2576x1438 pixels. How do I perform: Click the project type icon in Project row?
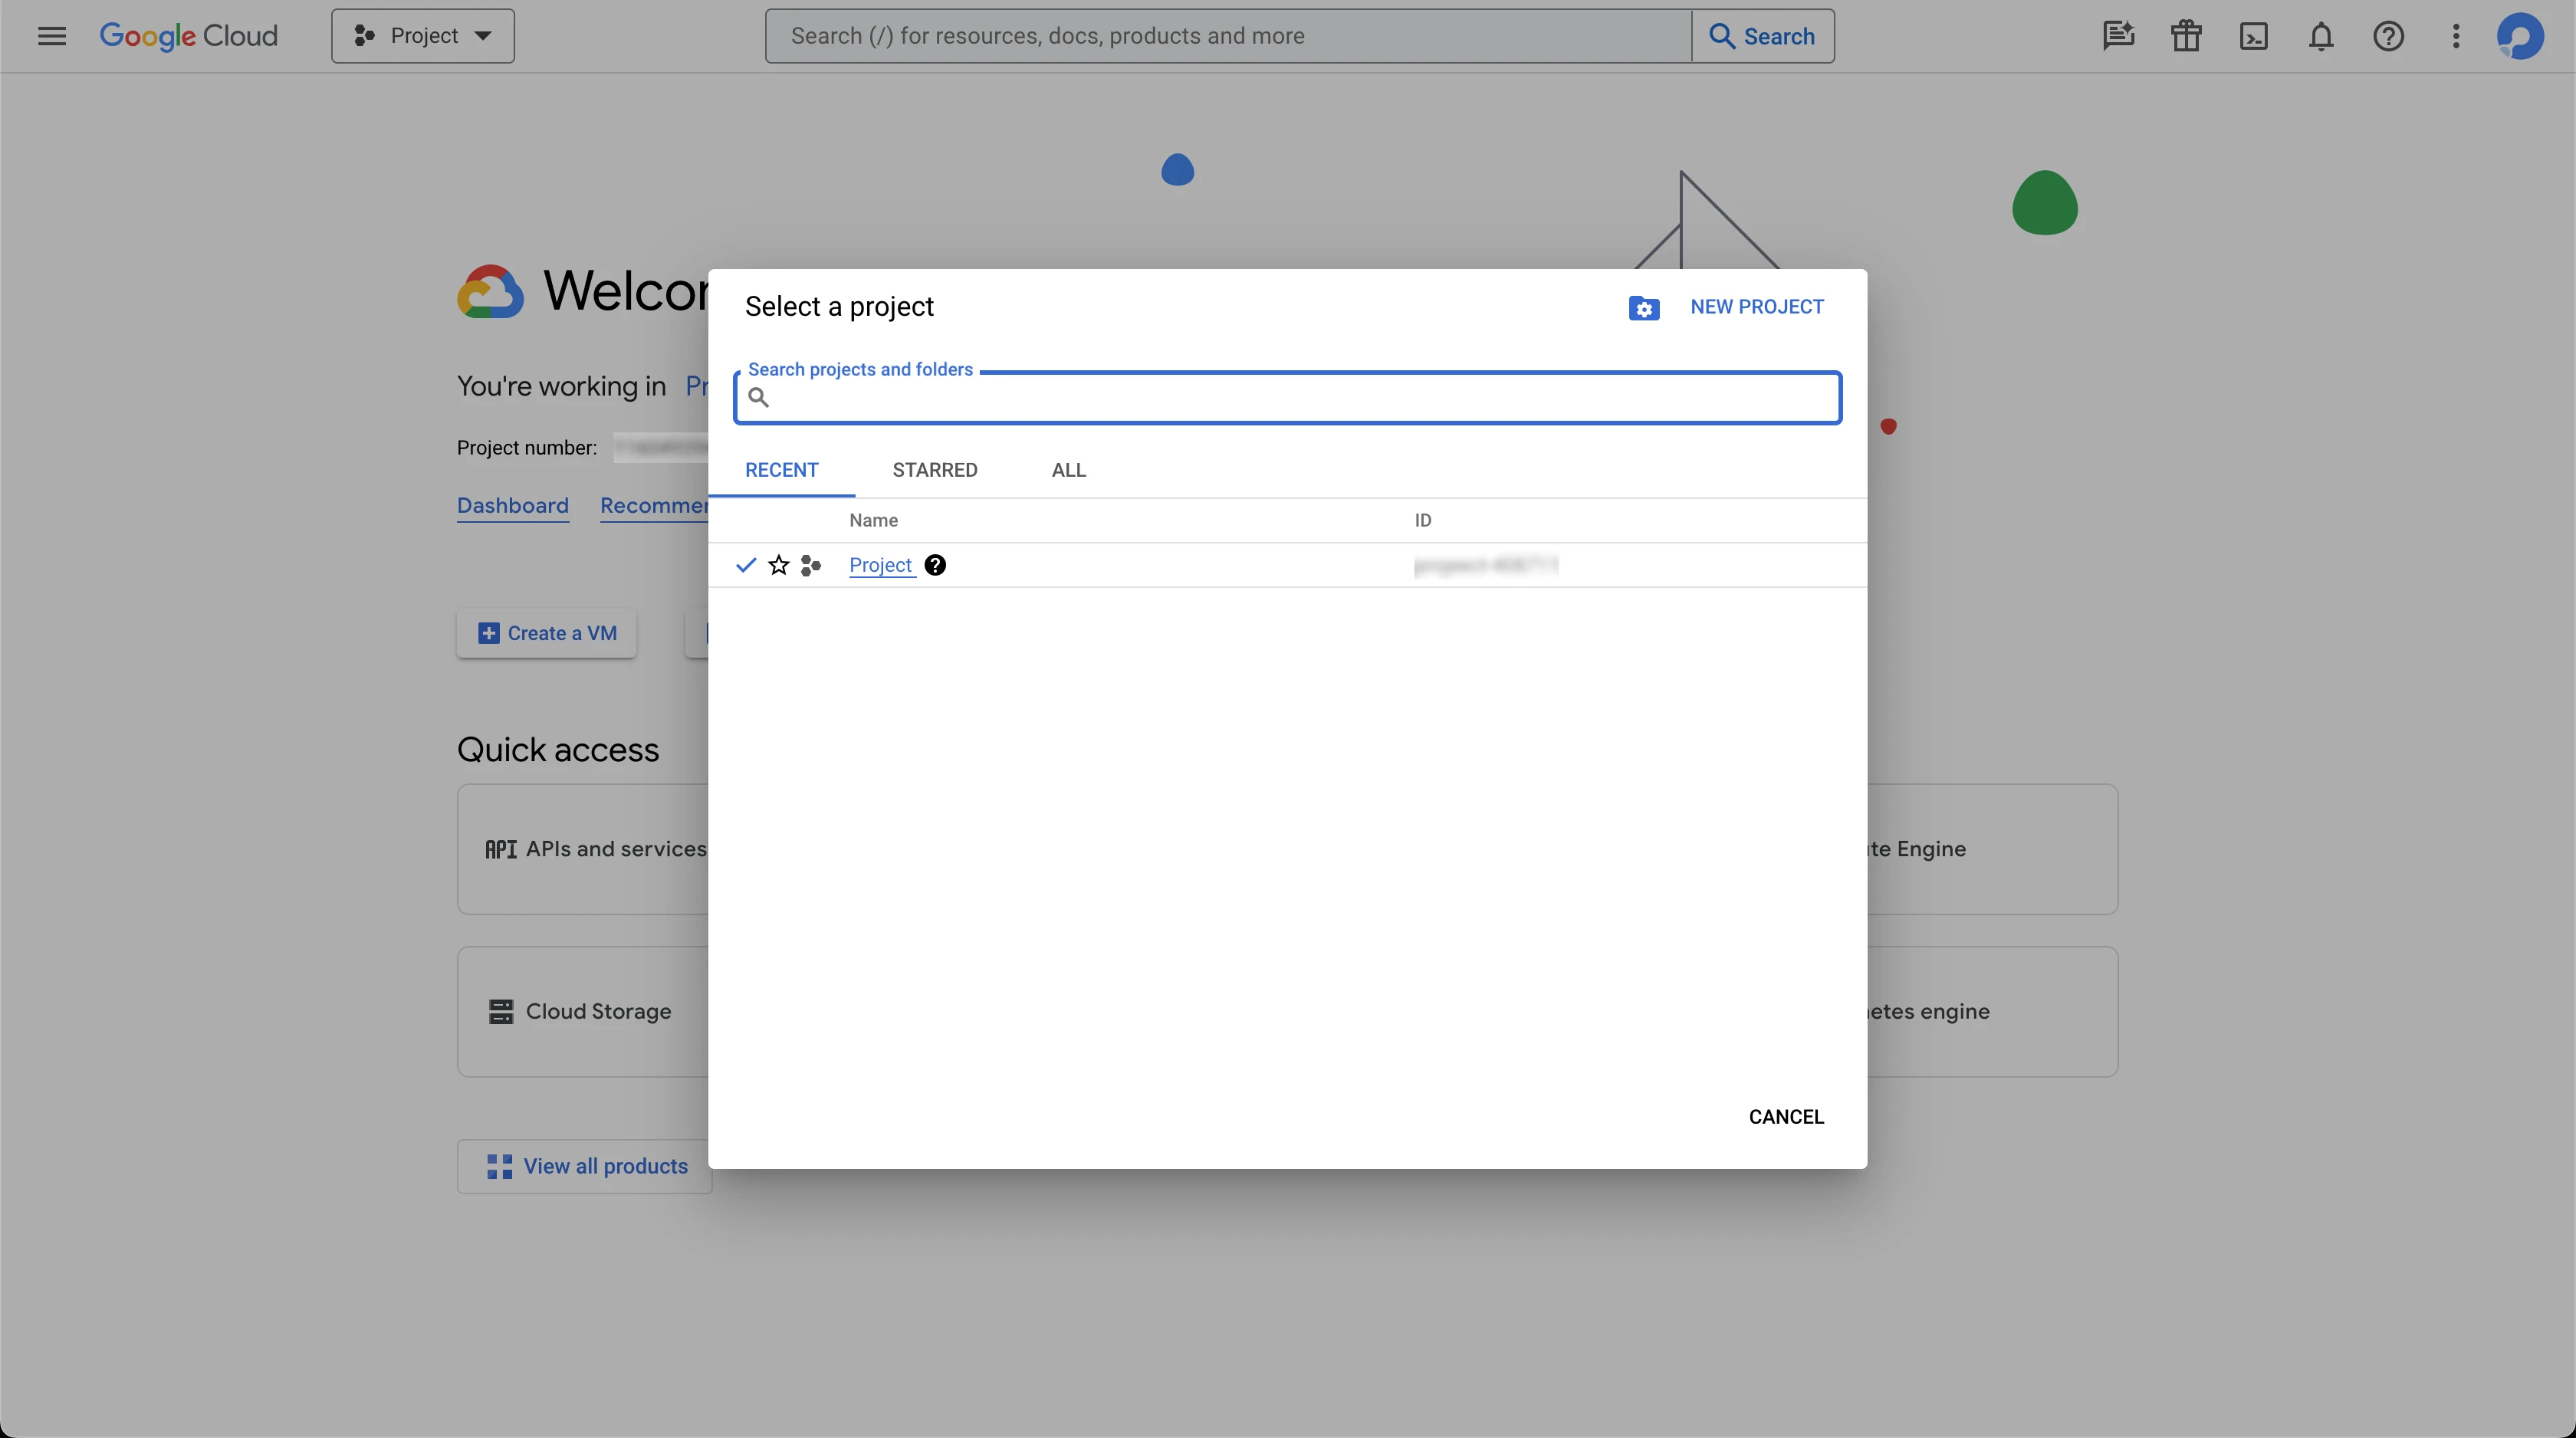pos(811,565)
